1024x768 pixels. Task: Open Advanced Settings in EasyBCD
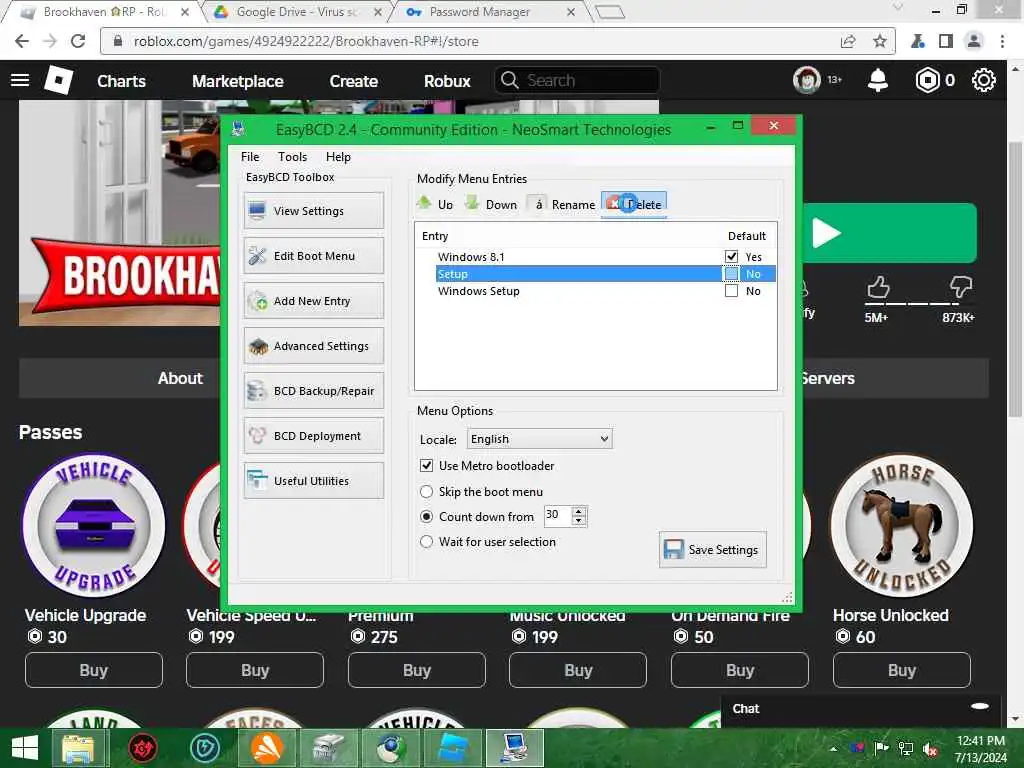pos(313,346)
